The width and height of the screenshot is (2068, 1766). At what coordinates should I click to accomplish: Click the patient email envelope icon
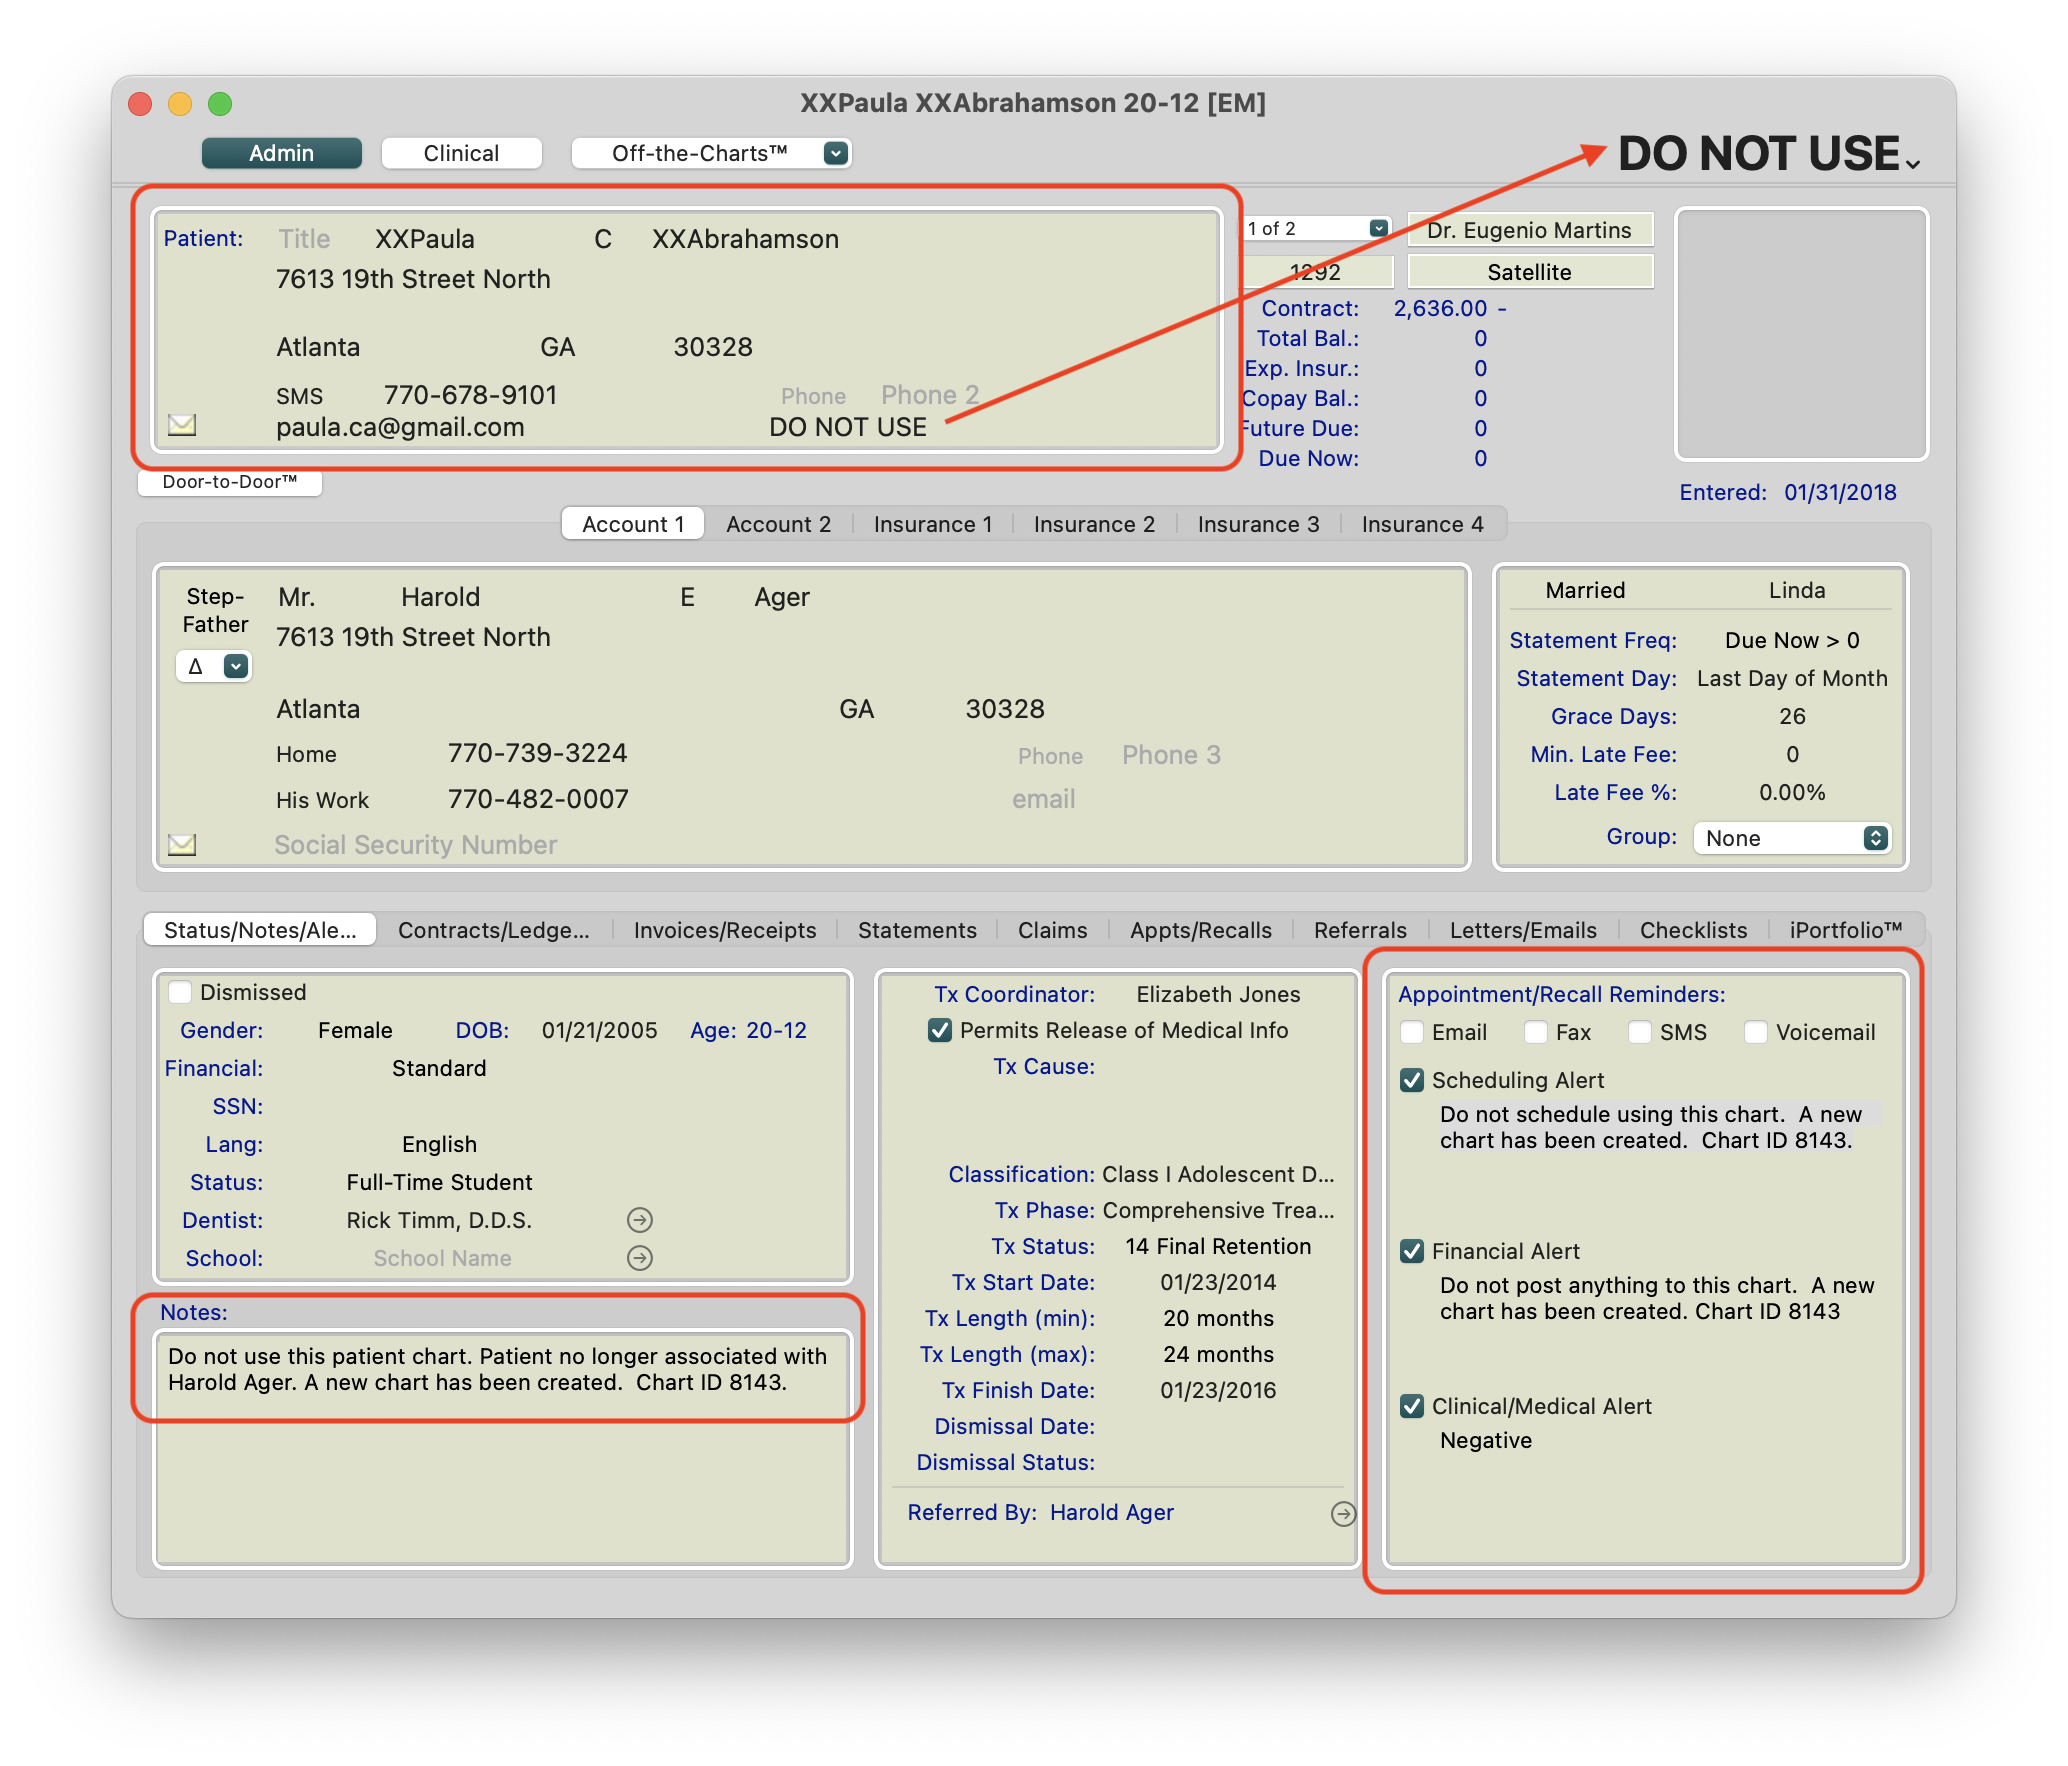[x=182, y=425]
